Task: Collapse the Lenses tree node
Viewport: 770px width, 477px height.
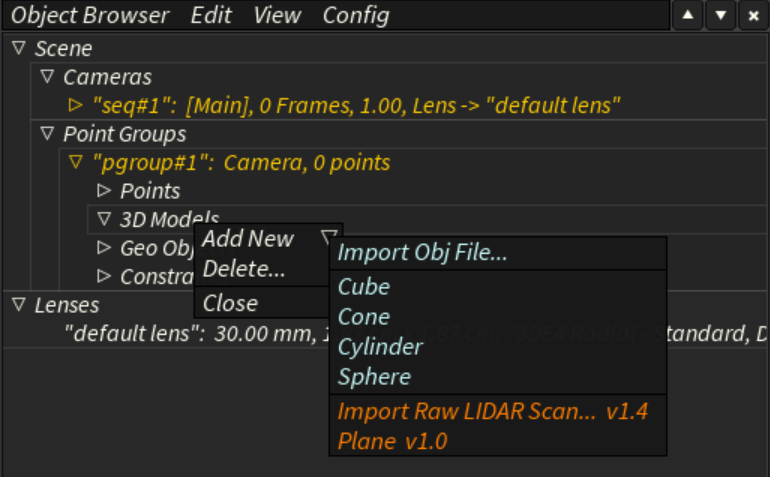Action: [x=19, y=304]
